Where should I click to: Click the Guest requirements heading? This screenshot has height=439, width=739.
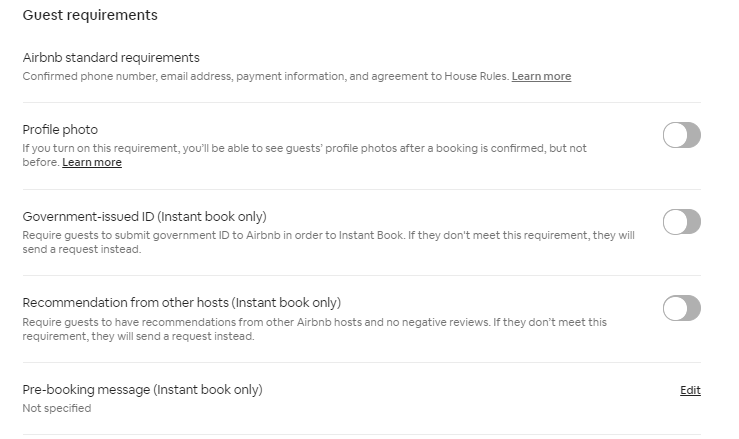tap(90, 16)
